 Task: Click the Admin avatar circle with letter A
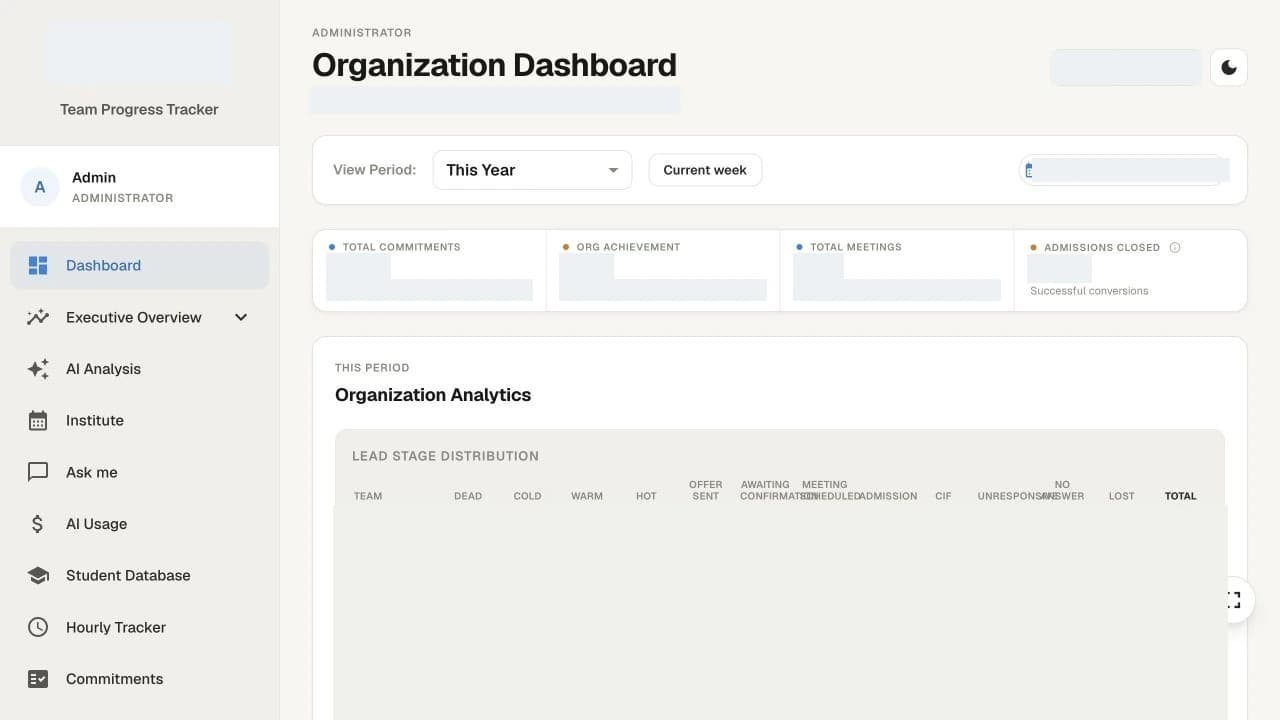(40, 187)
